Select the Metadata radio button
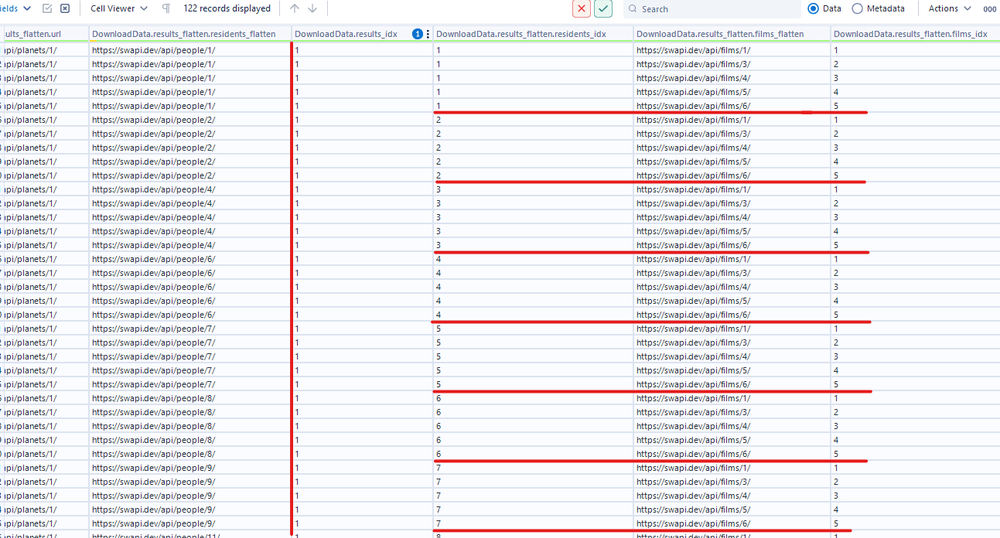 [x=858, y=9]
